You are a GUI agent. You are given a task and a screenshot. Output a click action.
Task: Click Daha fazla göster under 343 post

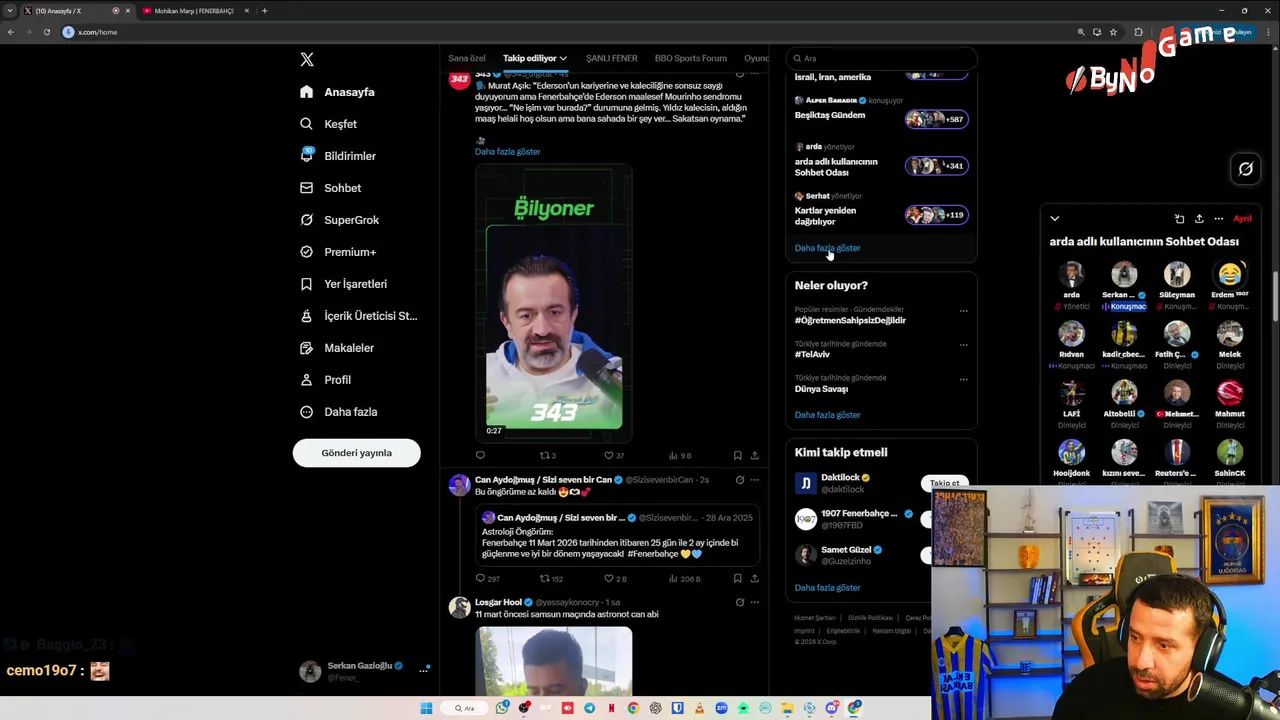tap(507, 152)
